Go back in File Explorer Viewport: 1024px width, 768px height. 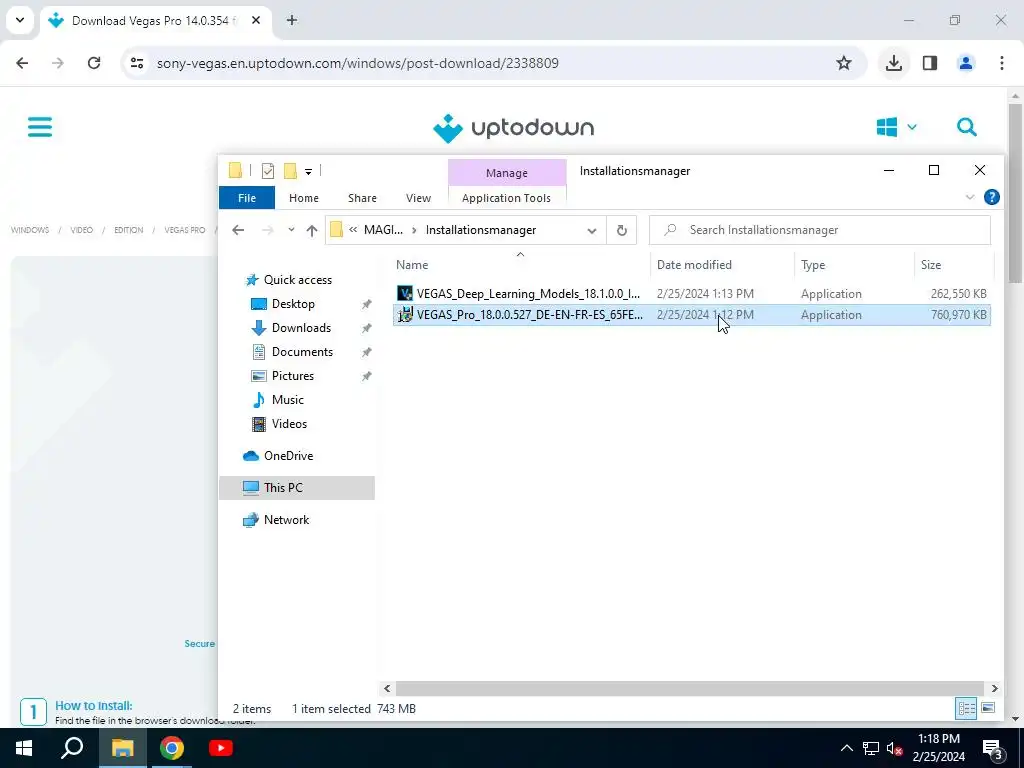(x=238, y=230)
